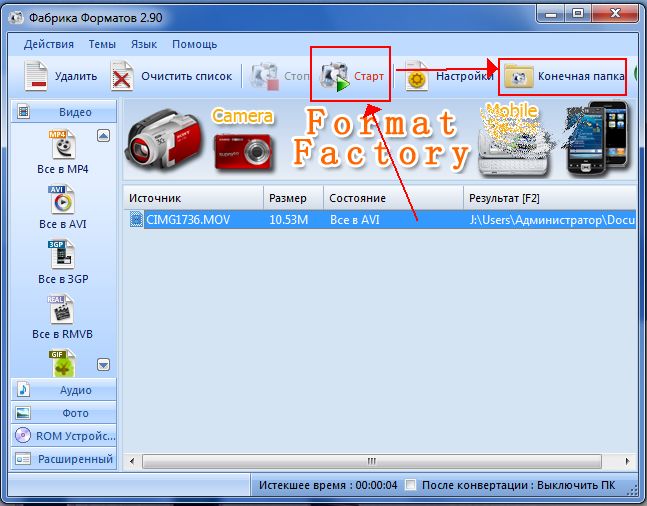Select the Все в MP4 icon
The width and height of the screenshot is (647, 506).
pos(63,144)
